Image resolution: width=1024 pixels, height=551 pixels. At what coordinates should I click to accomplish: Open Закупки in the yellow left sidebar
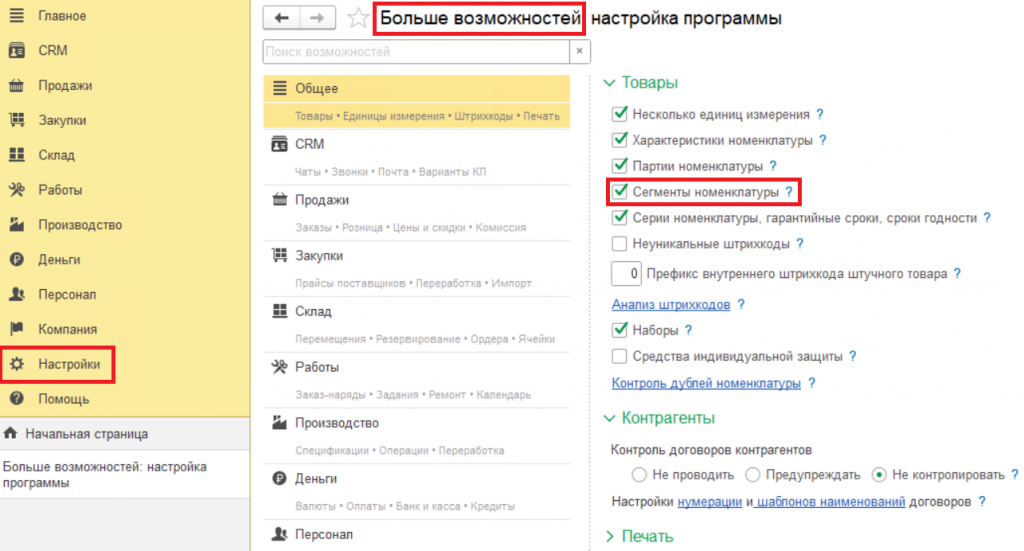click(48, 120)
